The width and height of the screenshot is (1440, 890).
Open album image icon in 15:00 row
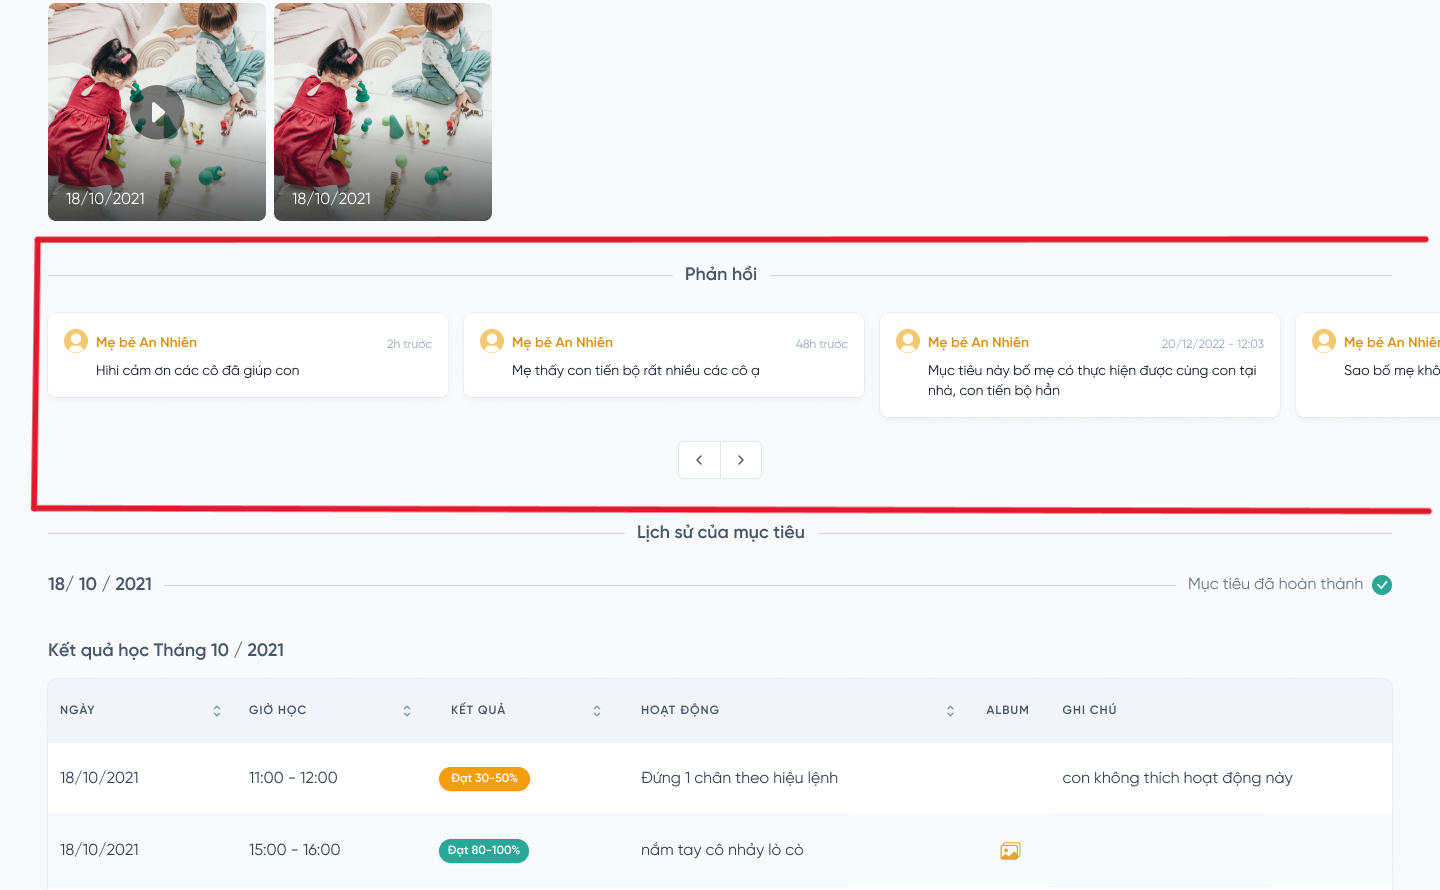click(1010, 851)
